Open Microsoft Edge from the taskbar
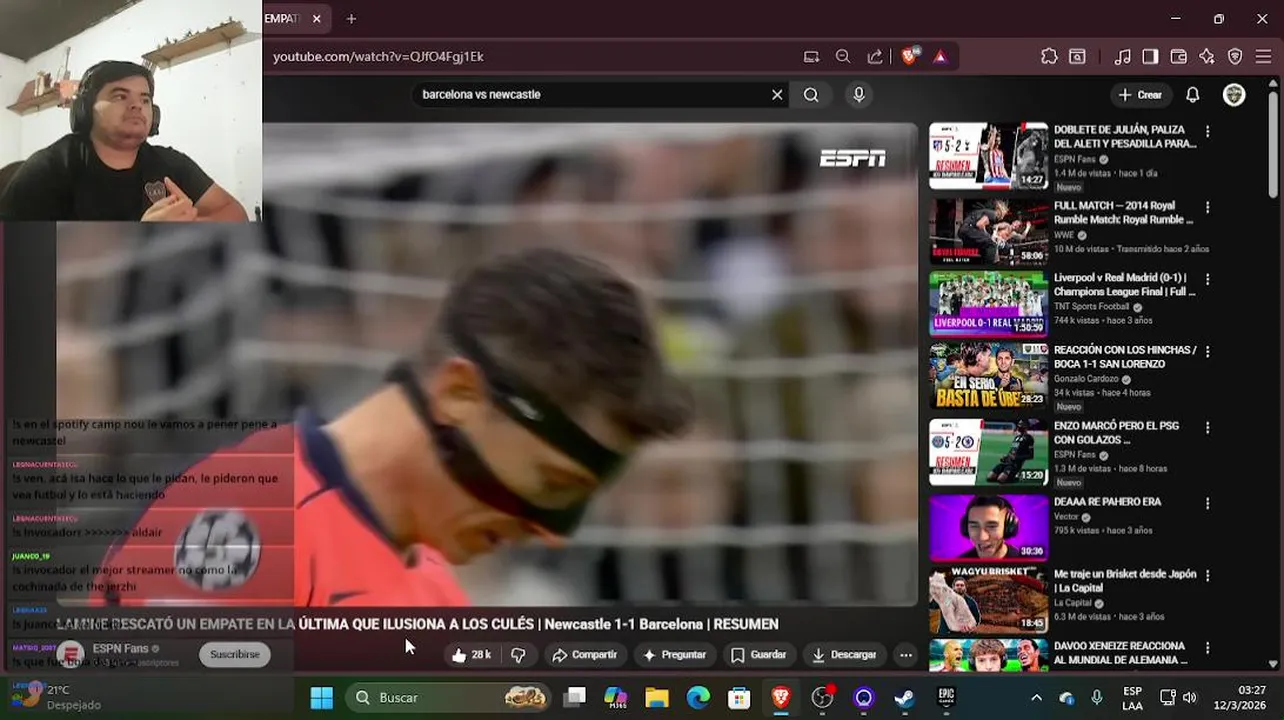 (698, 697)
